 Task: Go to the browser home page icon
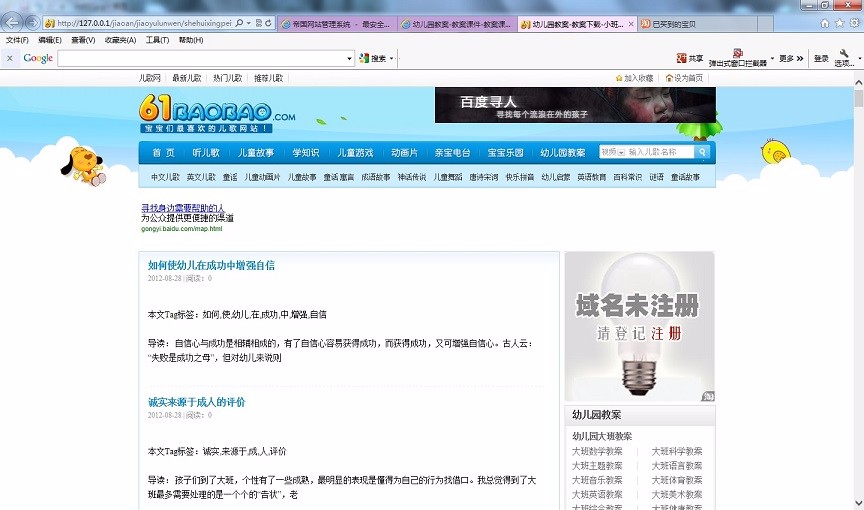pos(825,23)
